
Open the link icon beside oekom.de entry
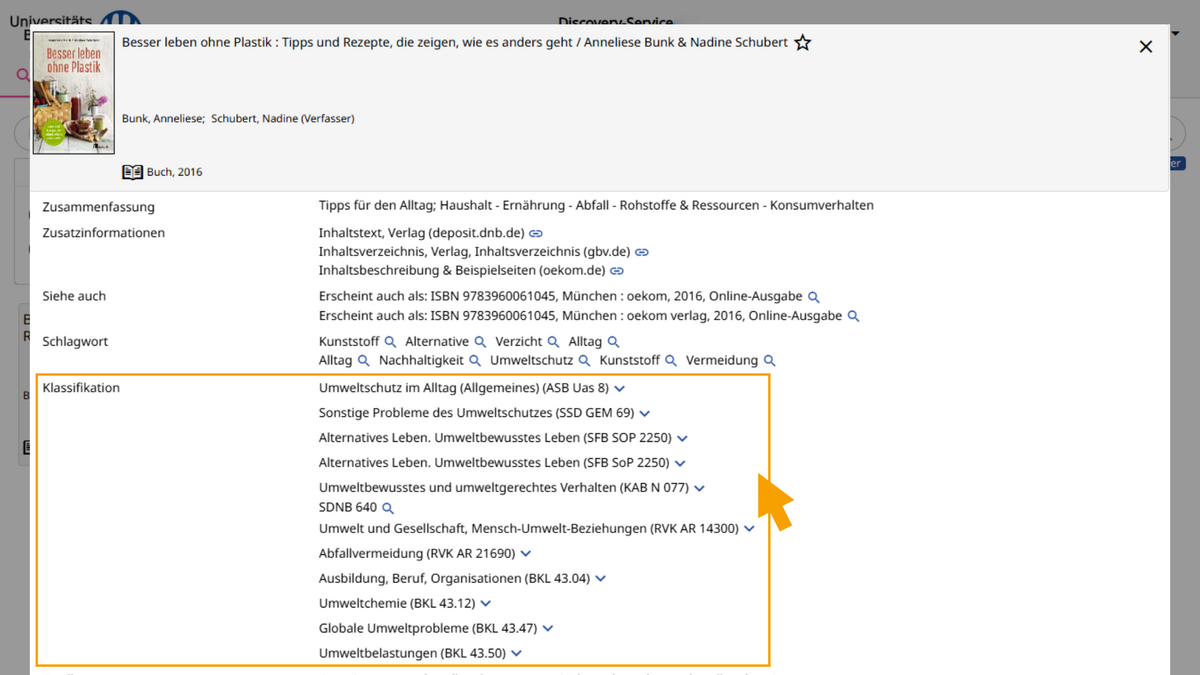pos(617,270)
